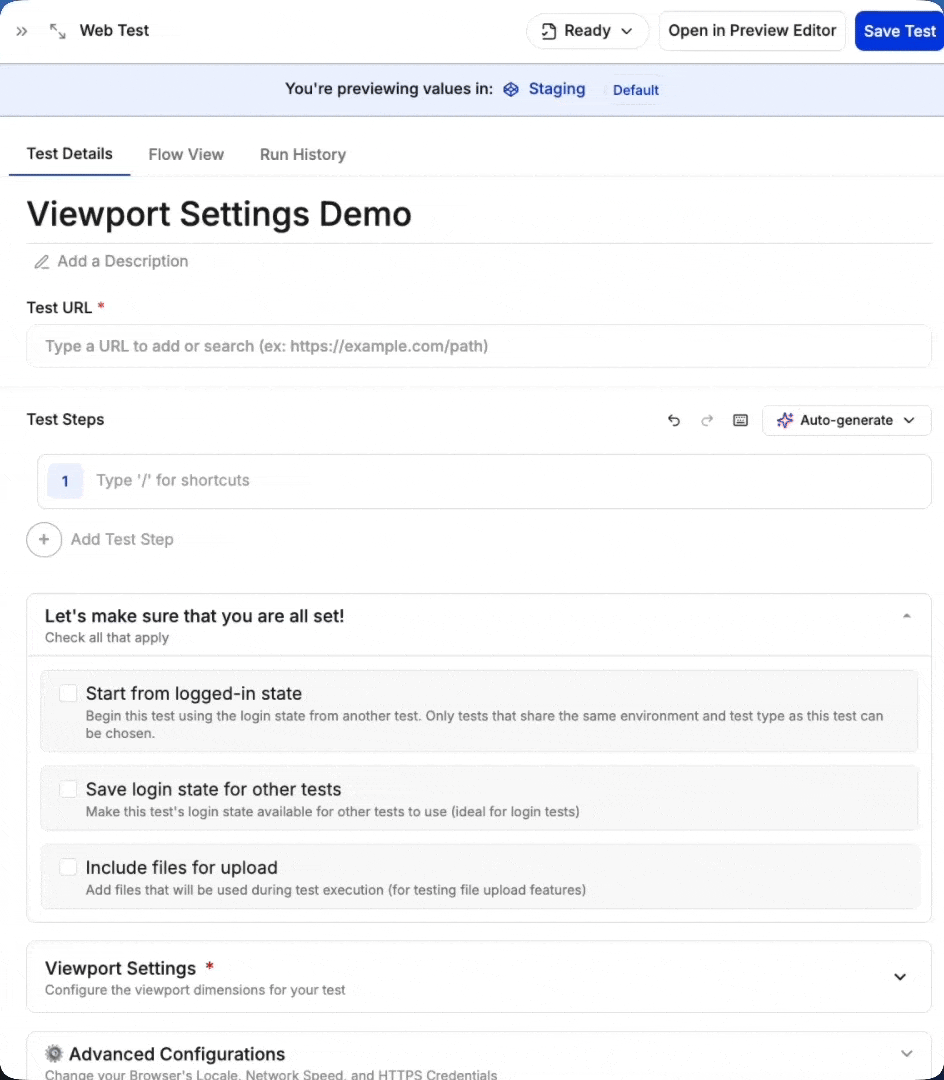
Task: Click the Redo icon above Test Steps
Action: point(707,420)
